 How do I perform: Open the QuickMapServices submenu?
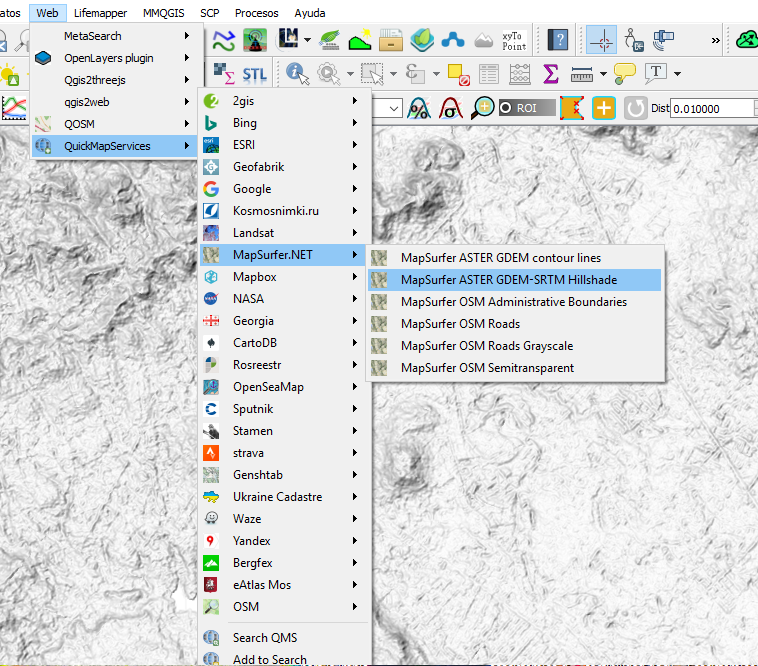point(115,146)
